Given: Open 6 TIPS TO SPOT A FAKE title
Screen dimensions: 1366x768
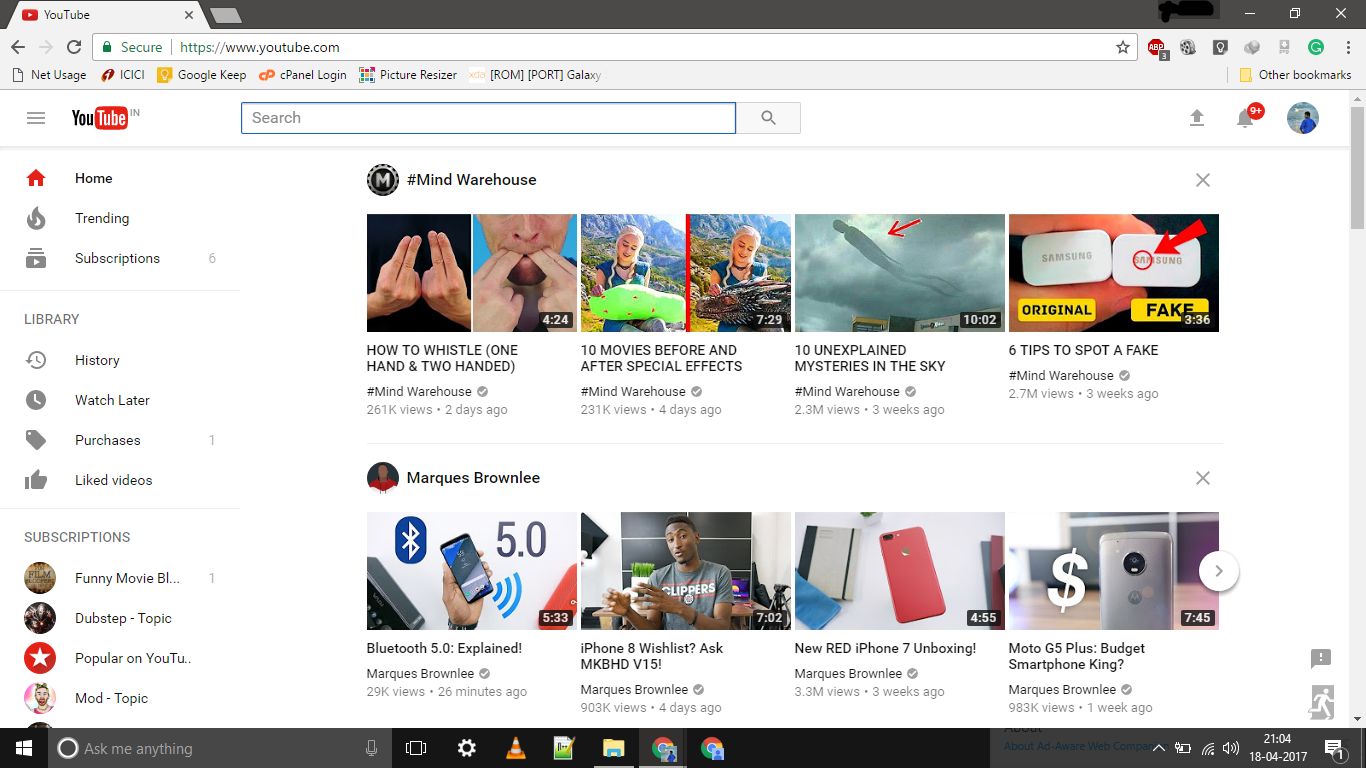Looking at the screenshot, I should click(x=1083, y=350).
